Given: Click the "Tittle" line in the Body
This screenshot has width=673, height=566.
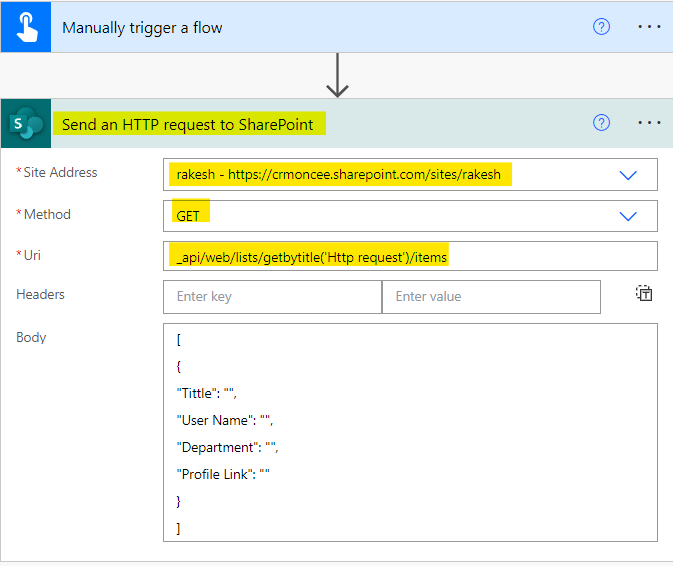Looking at the screenshot, I should coord(206,393).
